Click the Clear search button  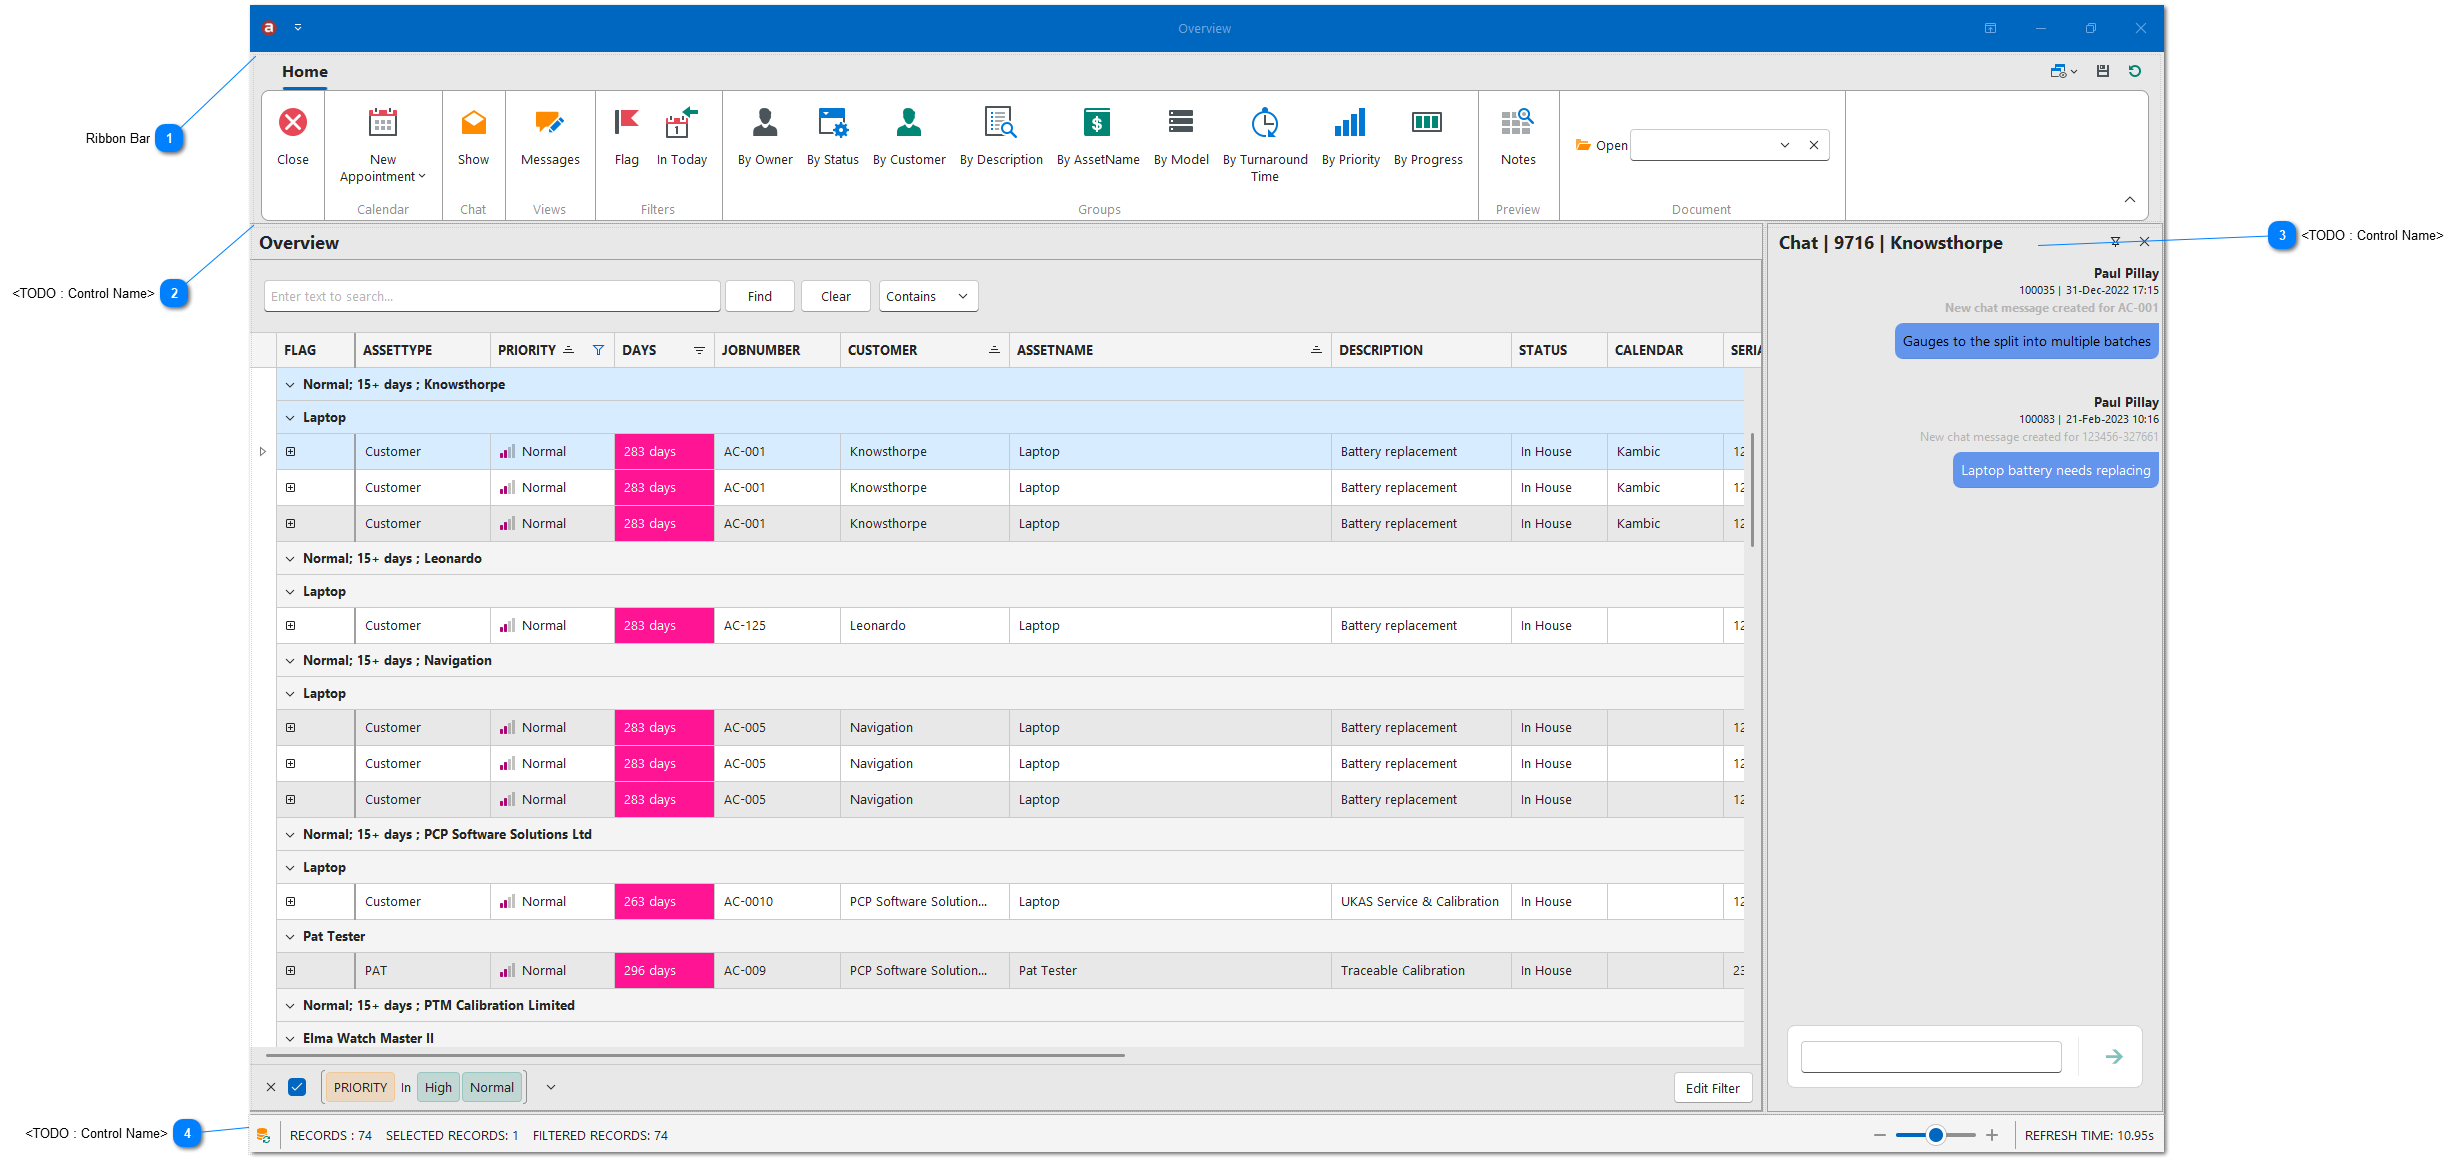[x=836, y=296]
